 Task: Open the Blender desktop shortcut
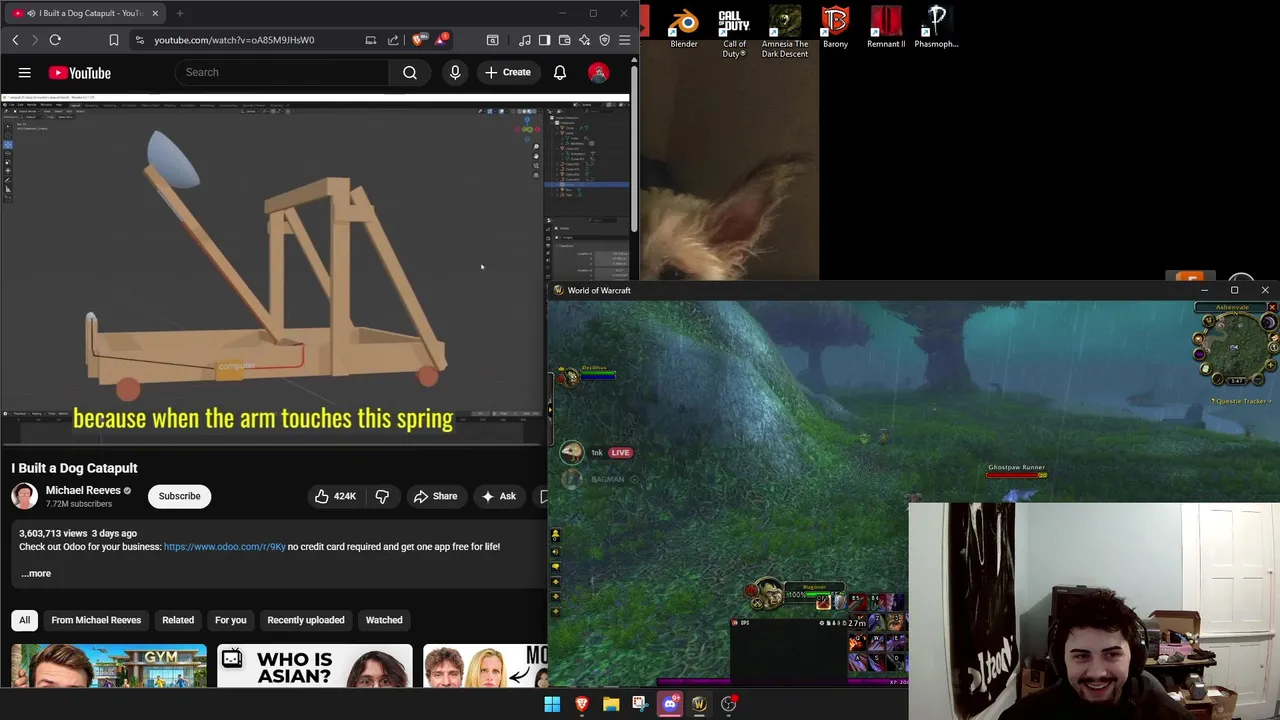[x=684, y=28]
